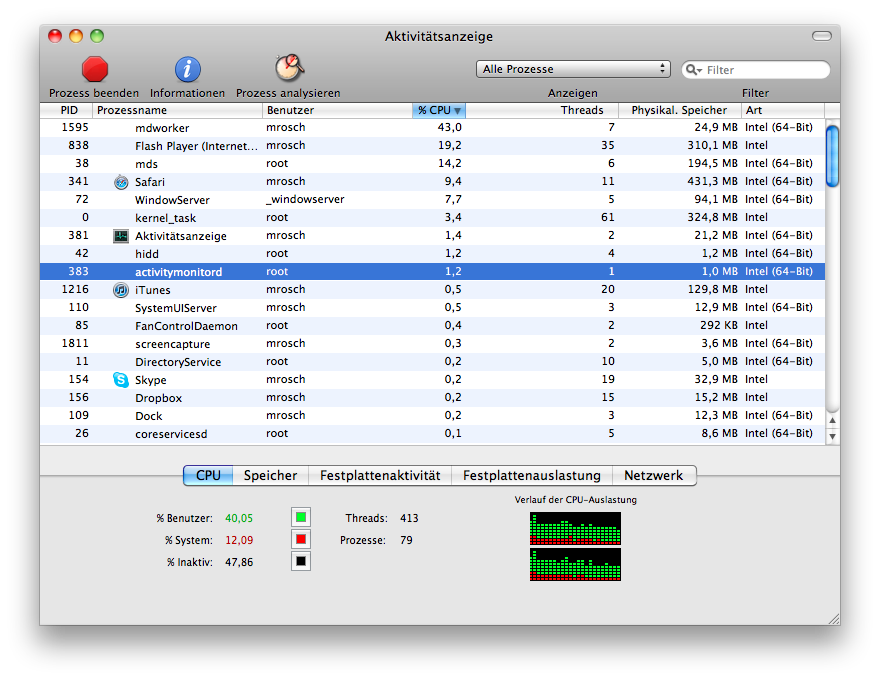The height and width of the screenshot is (680, 880).
Task: Sort by Physikal. Speicher column header
Action: pos(679,110)
